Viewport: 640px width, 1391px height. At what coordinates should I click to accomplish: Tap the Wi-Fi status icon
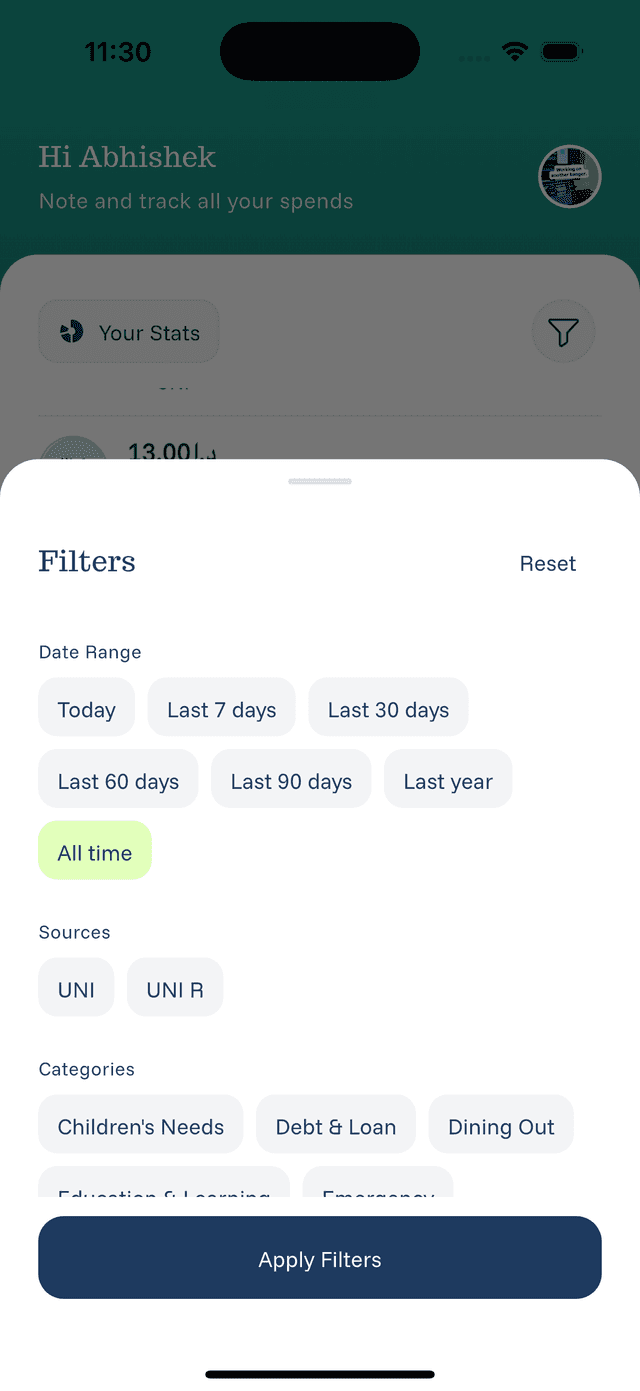[x=514, y=51]
